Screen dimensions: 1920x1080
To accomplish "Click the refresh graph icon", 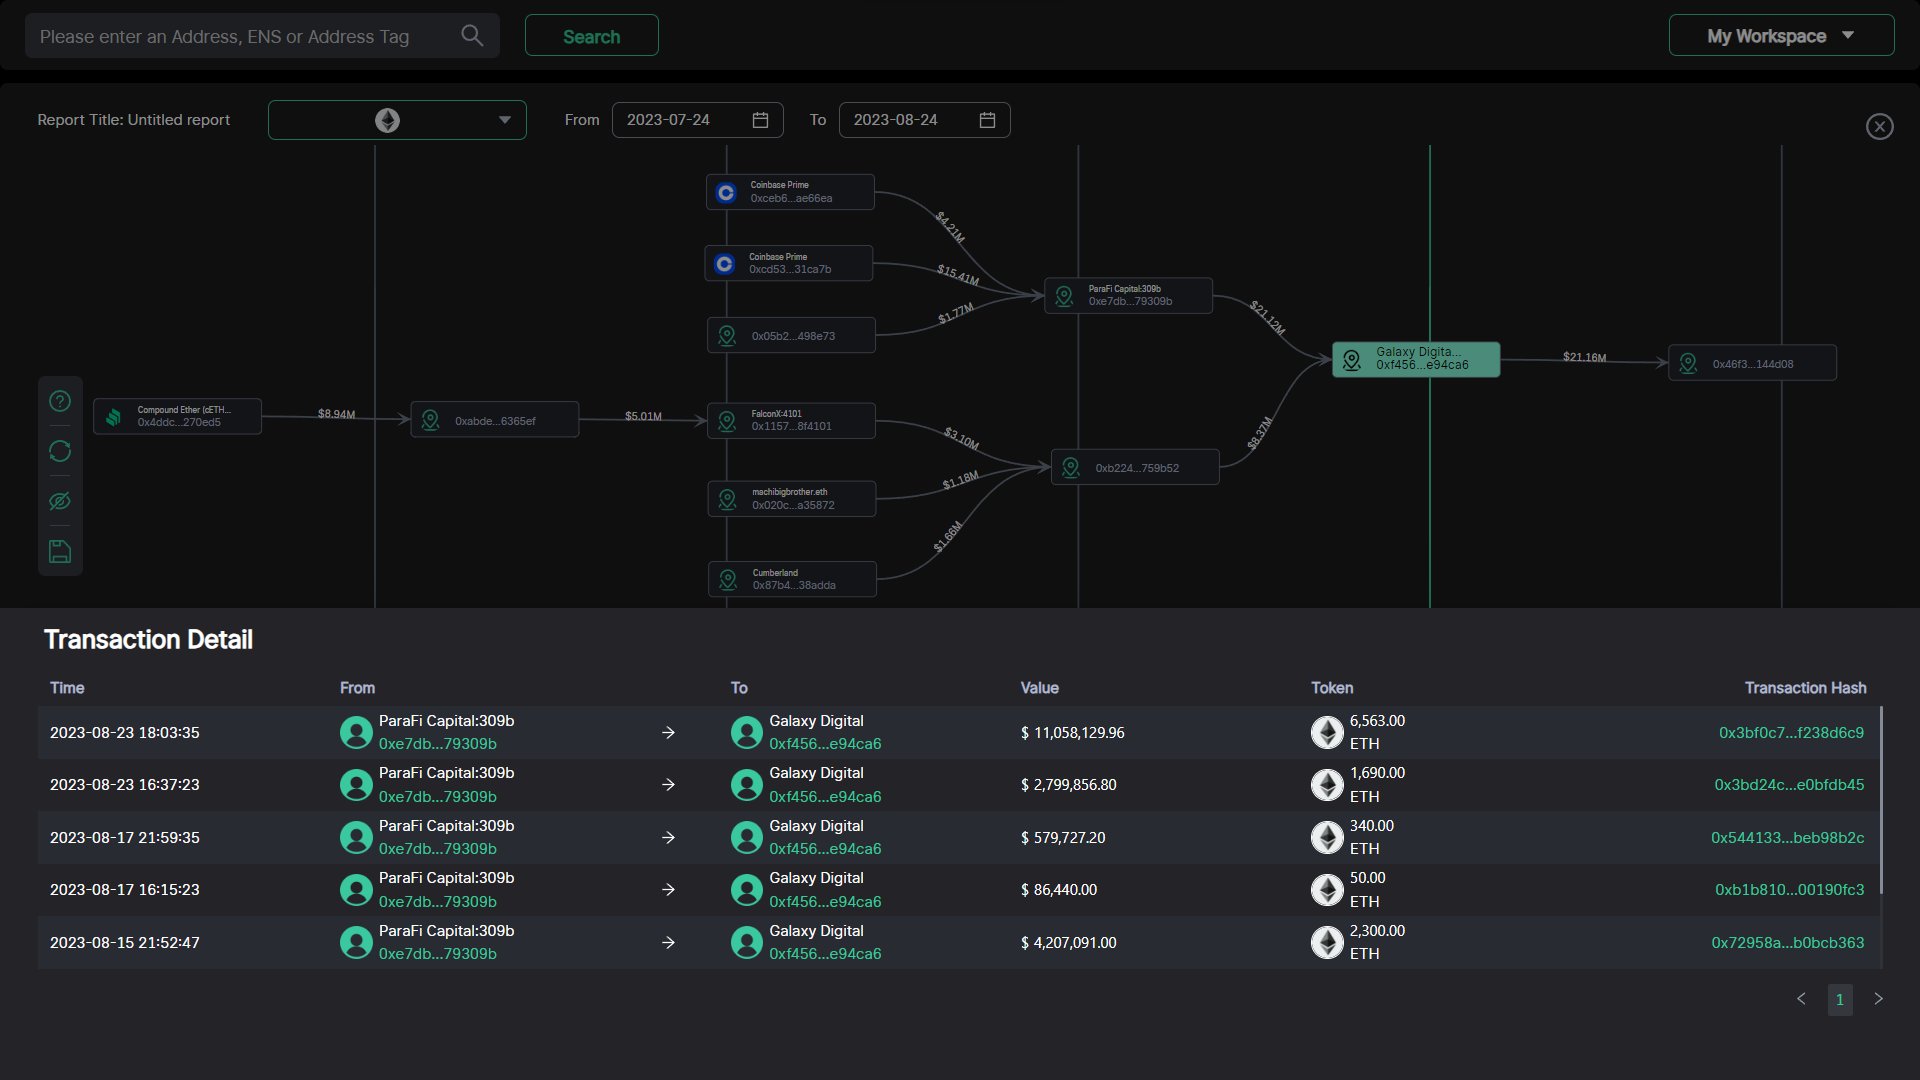I will pos(60,451).
